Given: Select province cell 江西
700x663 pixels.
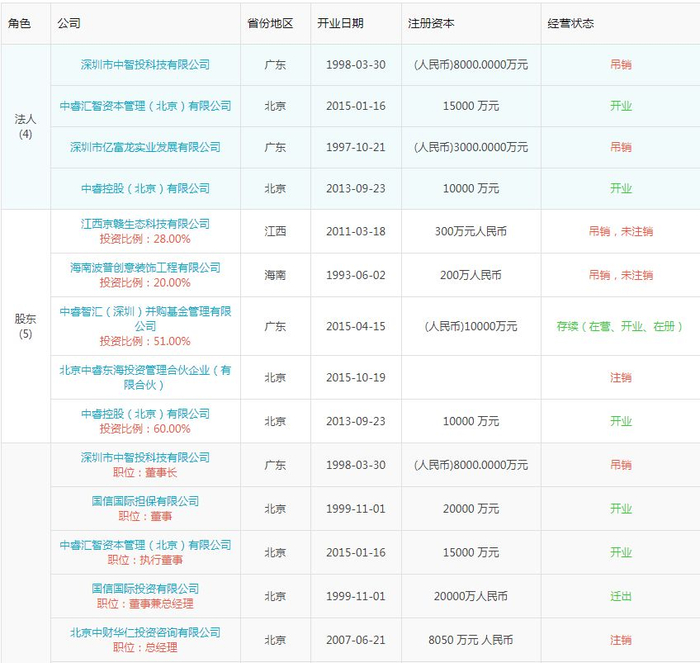Looking at the screenshot, I should pyautogui.click(x=275, y=231).
